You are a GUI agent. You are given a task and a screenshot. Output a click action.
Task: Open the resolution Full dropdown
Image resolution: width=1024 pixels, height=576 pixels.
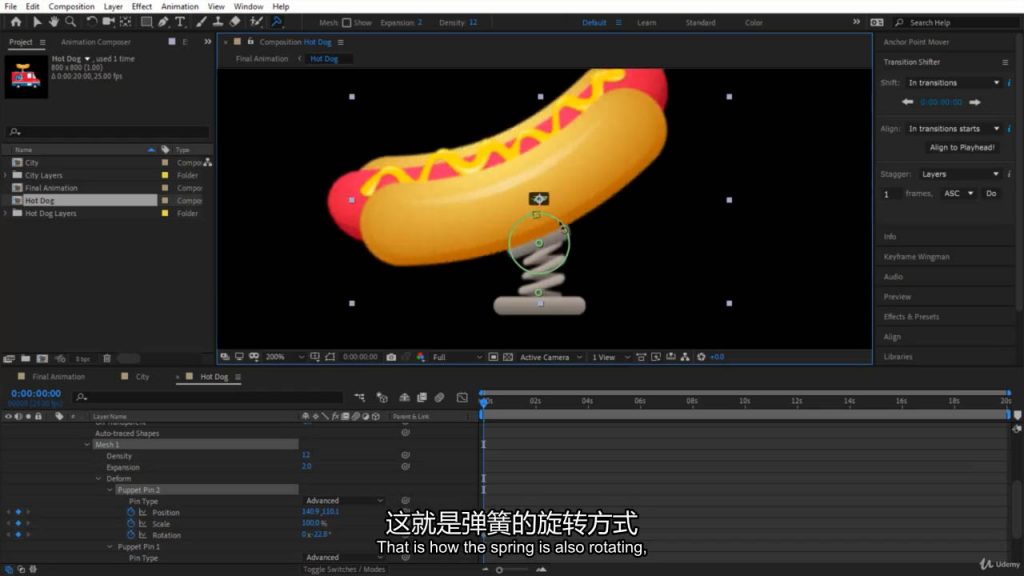457,357
